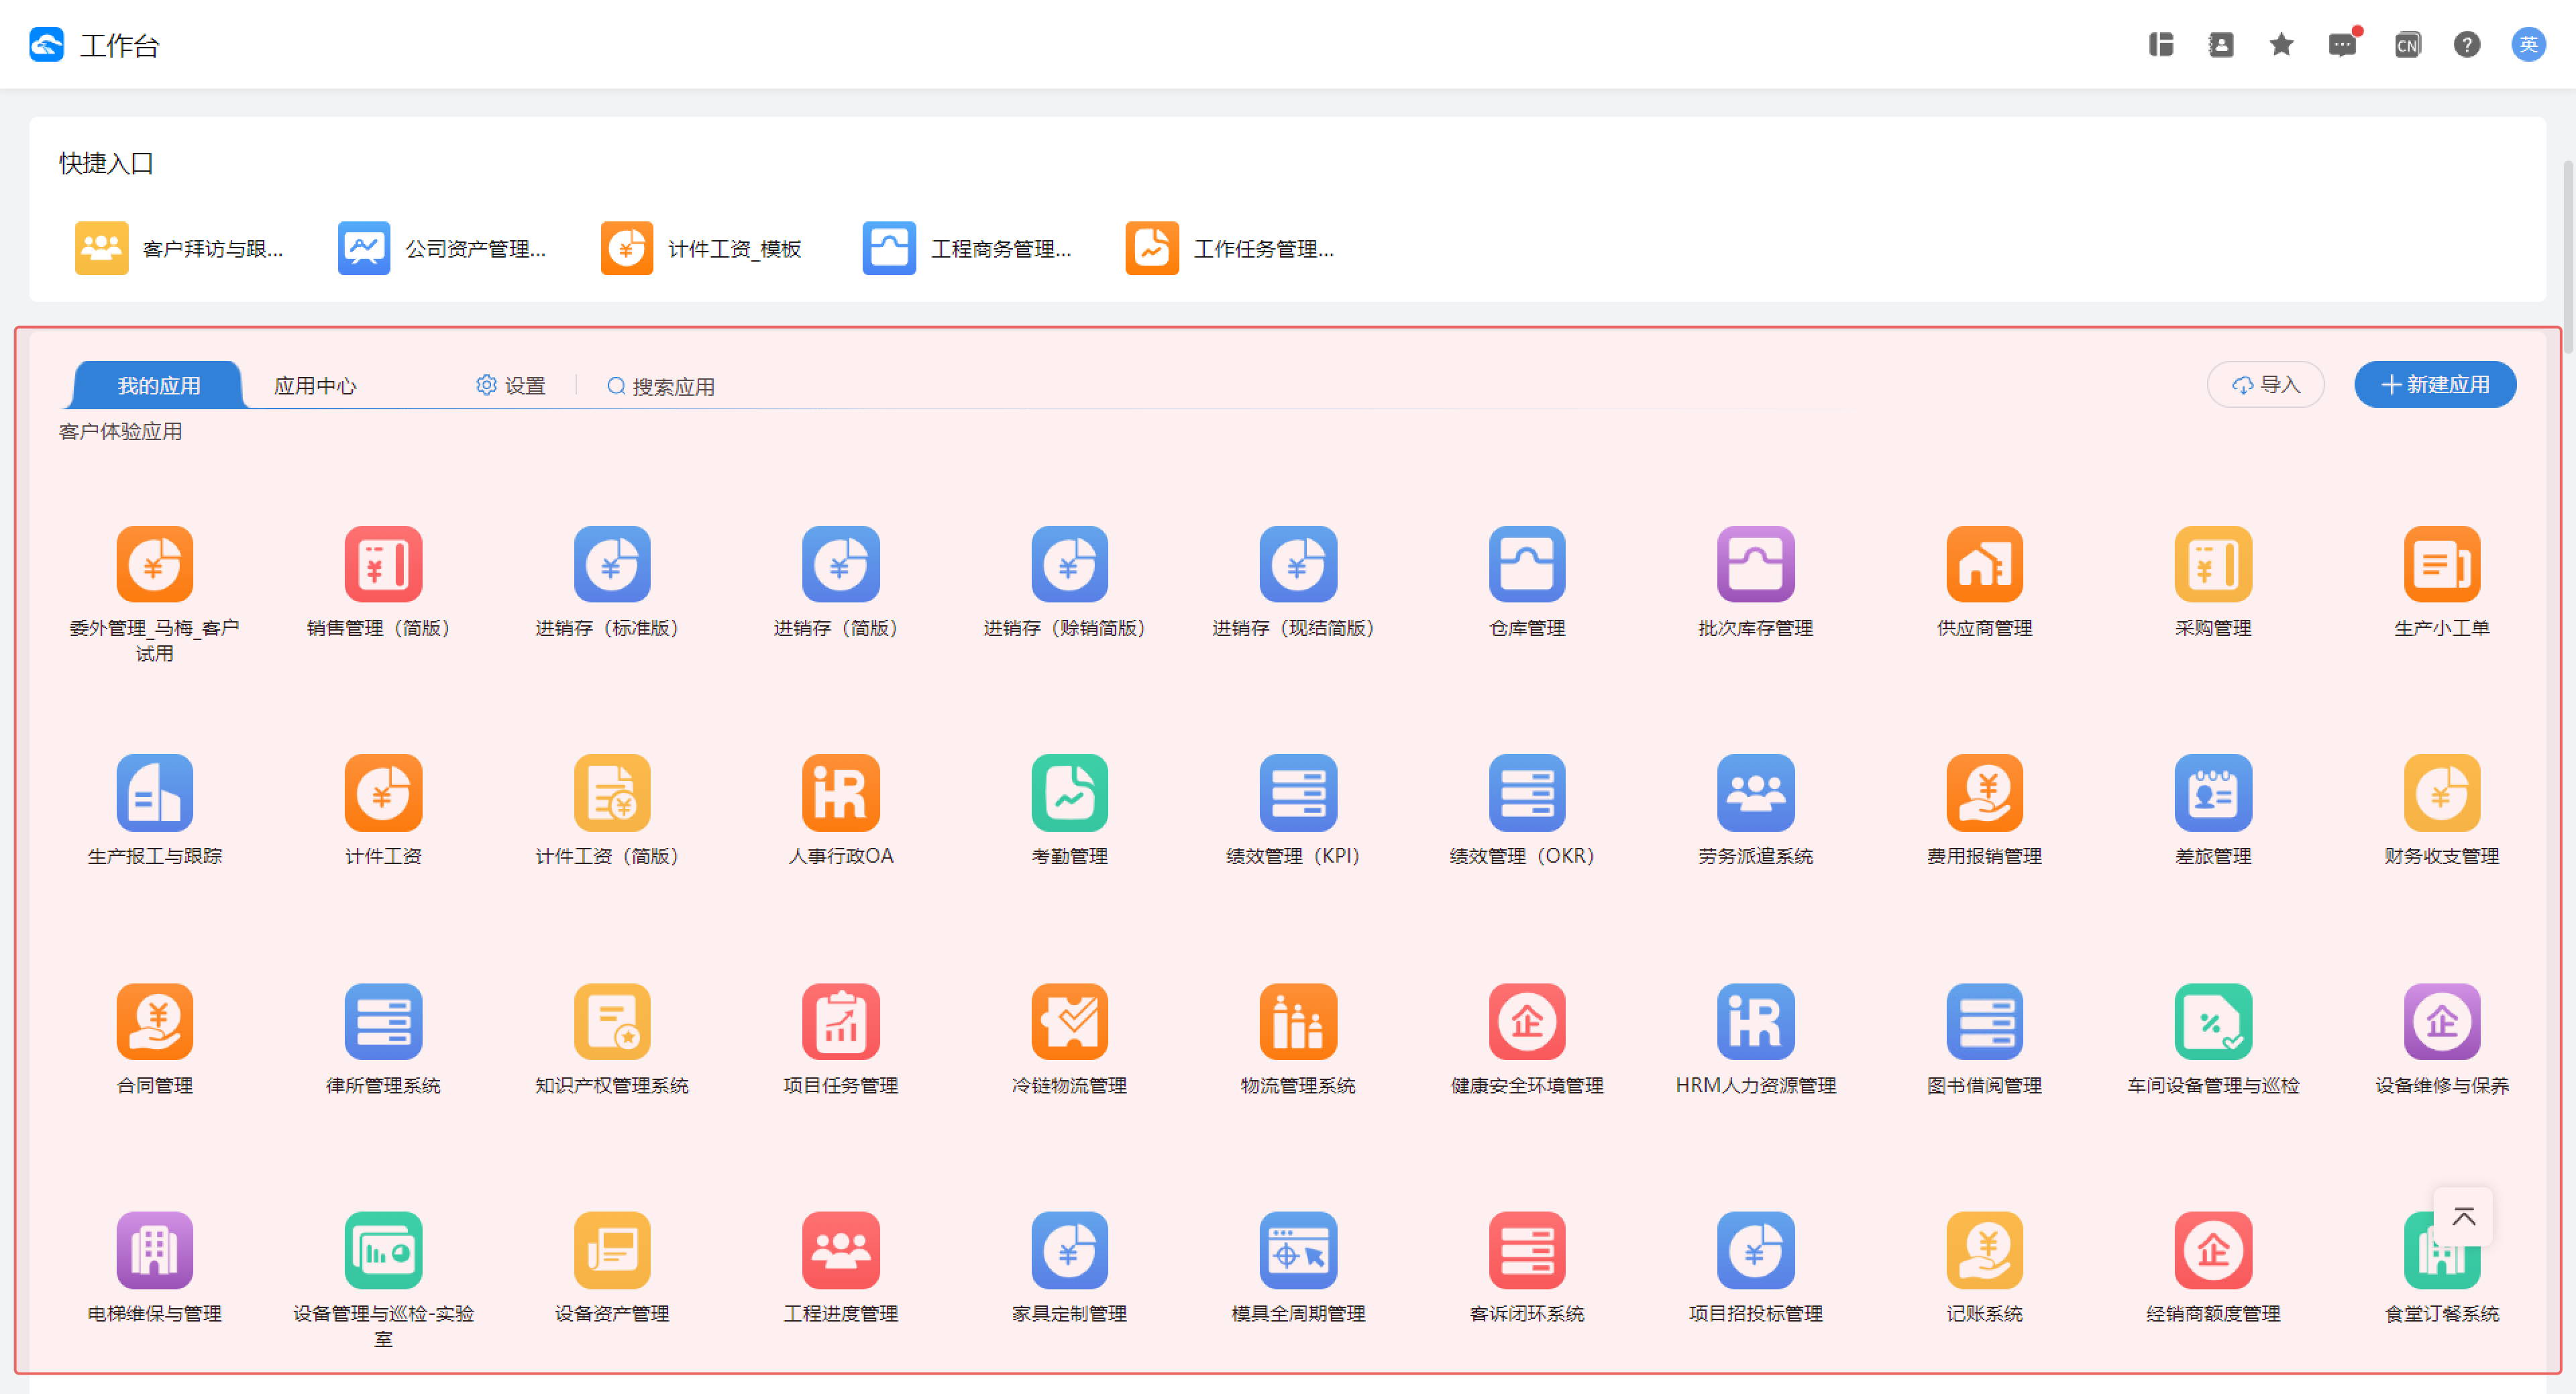
Task: Open 公司资产管理... quick entry shortcut
Action: coord(442,248)
